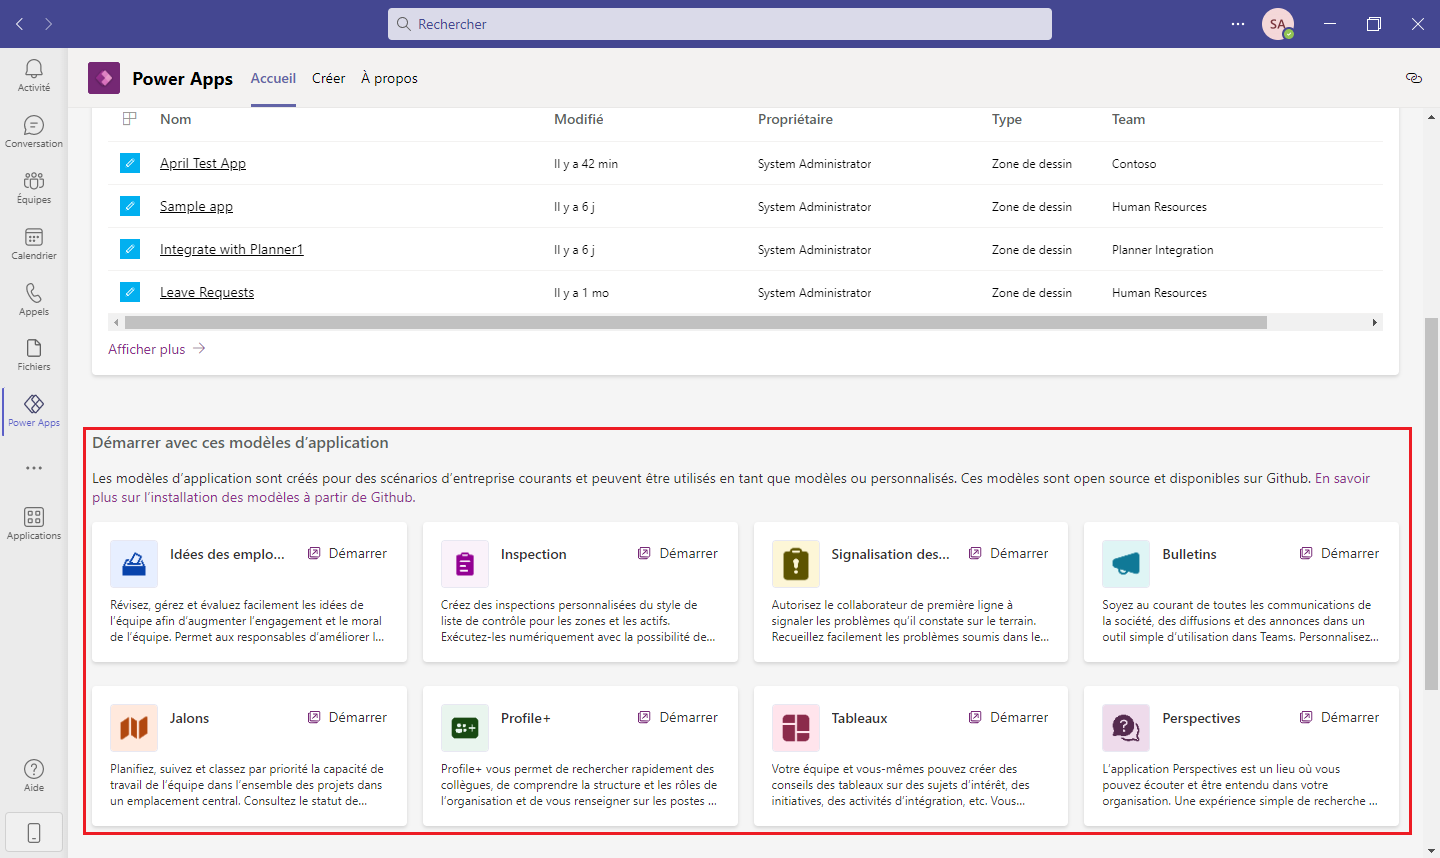1440x858 pixels.
Task: Open the Activité sidebar icon
Action: tap(34, 75)
